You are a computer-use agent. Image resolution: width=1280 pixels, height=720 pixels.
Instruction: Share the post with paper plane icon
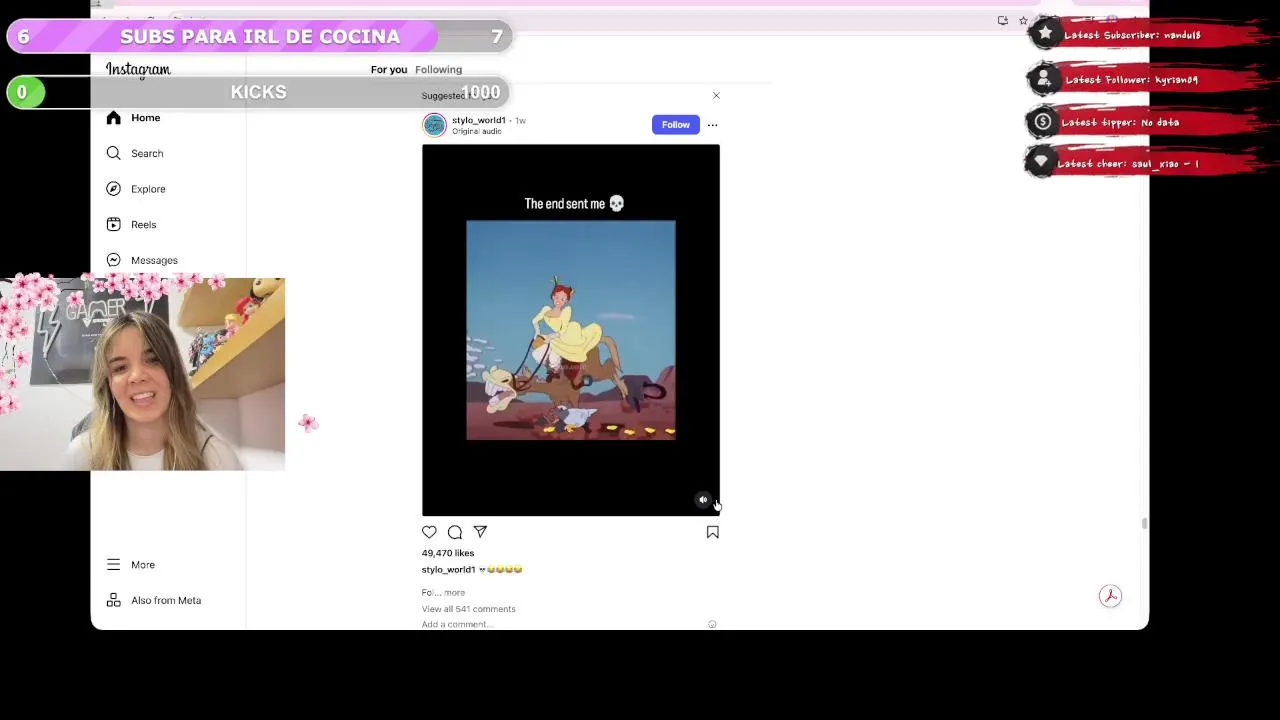pos(480,532)
